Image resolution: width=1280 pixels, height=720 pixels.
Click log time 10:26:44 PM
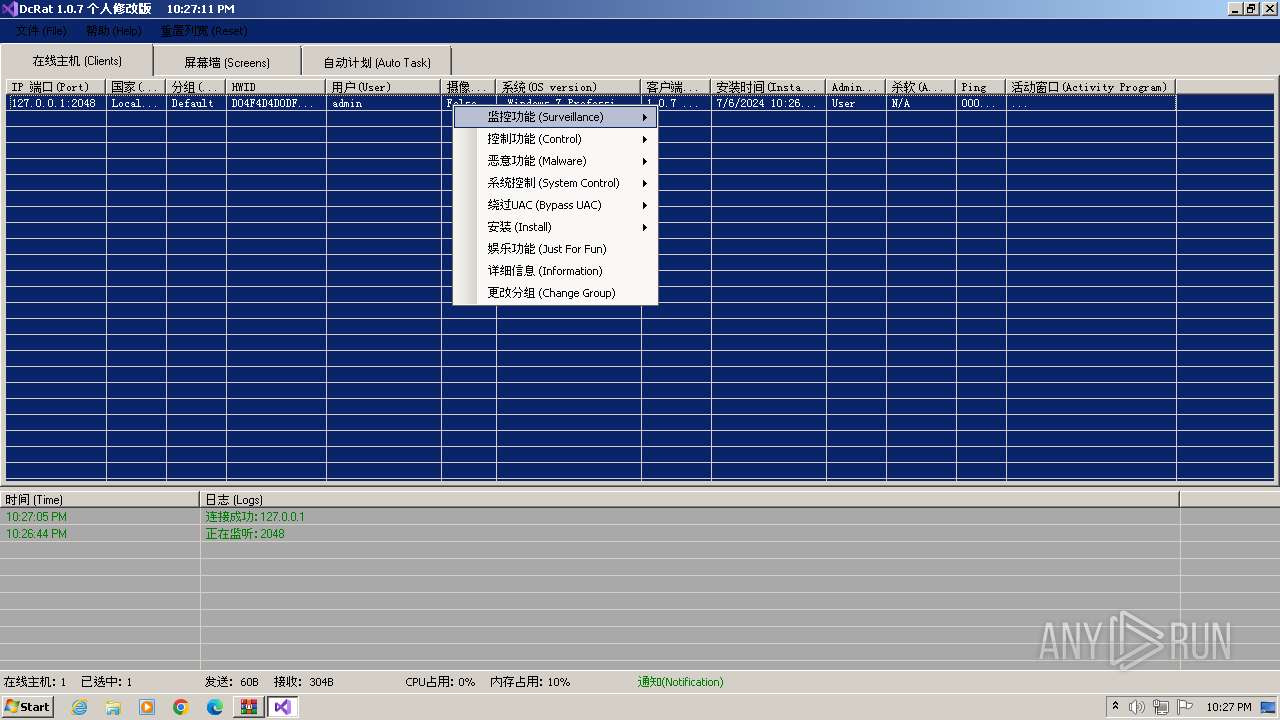[36, 534]
